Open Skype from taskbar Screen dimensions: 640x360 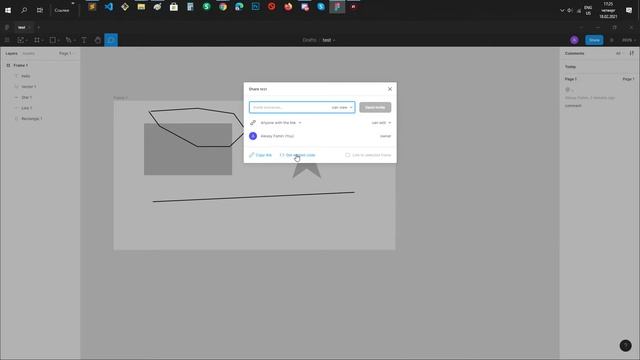(x=321, y=7)
